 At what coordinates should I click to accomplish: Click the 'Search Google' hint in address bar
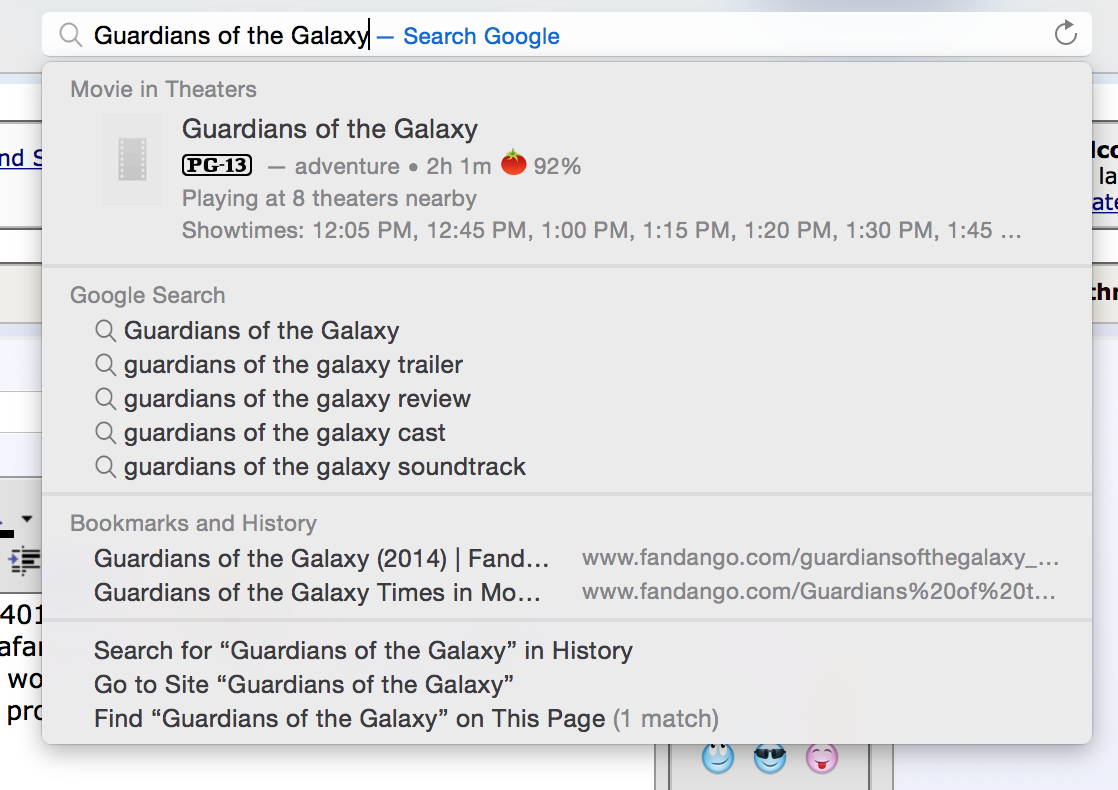point(481,36)
